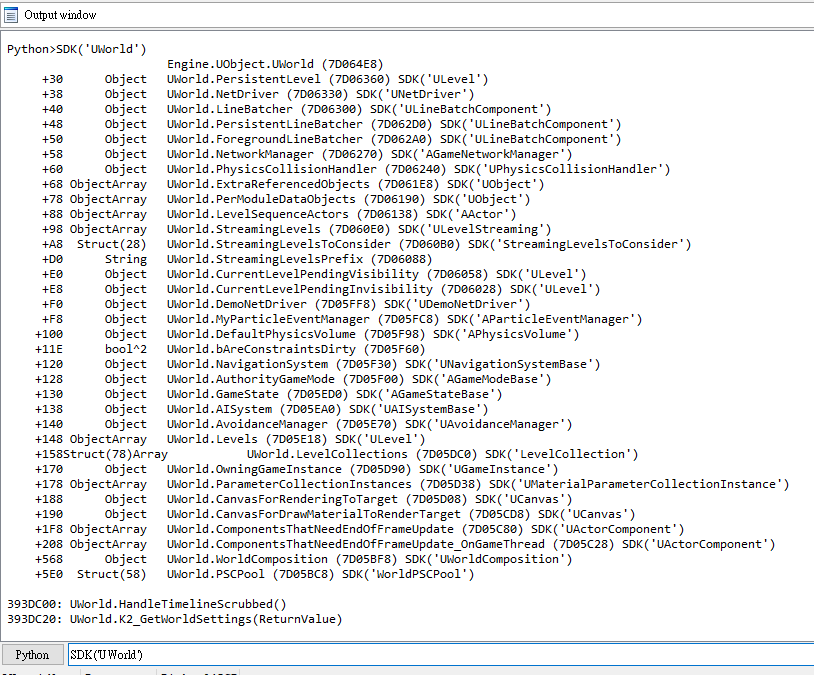Screen dimensions: 814x675
Task: Click the Output window icon
Action: 11,15
